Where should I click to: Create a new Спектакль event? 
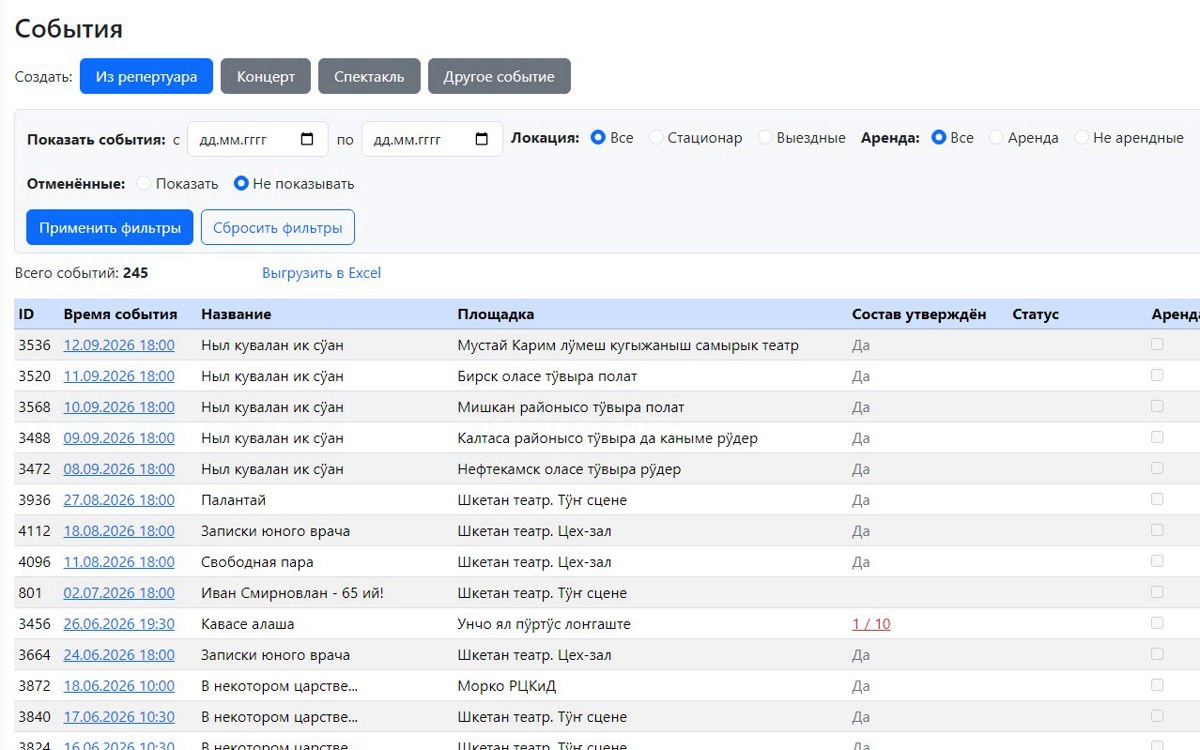click(369, 77)
